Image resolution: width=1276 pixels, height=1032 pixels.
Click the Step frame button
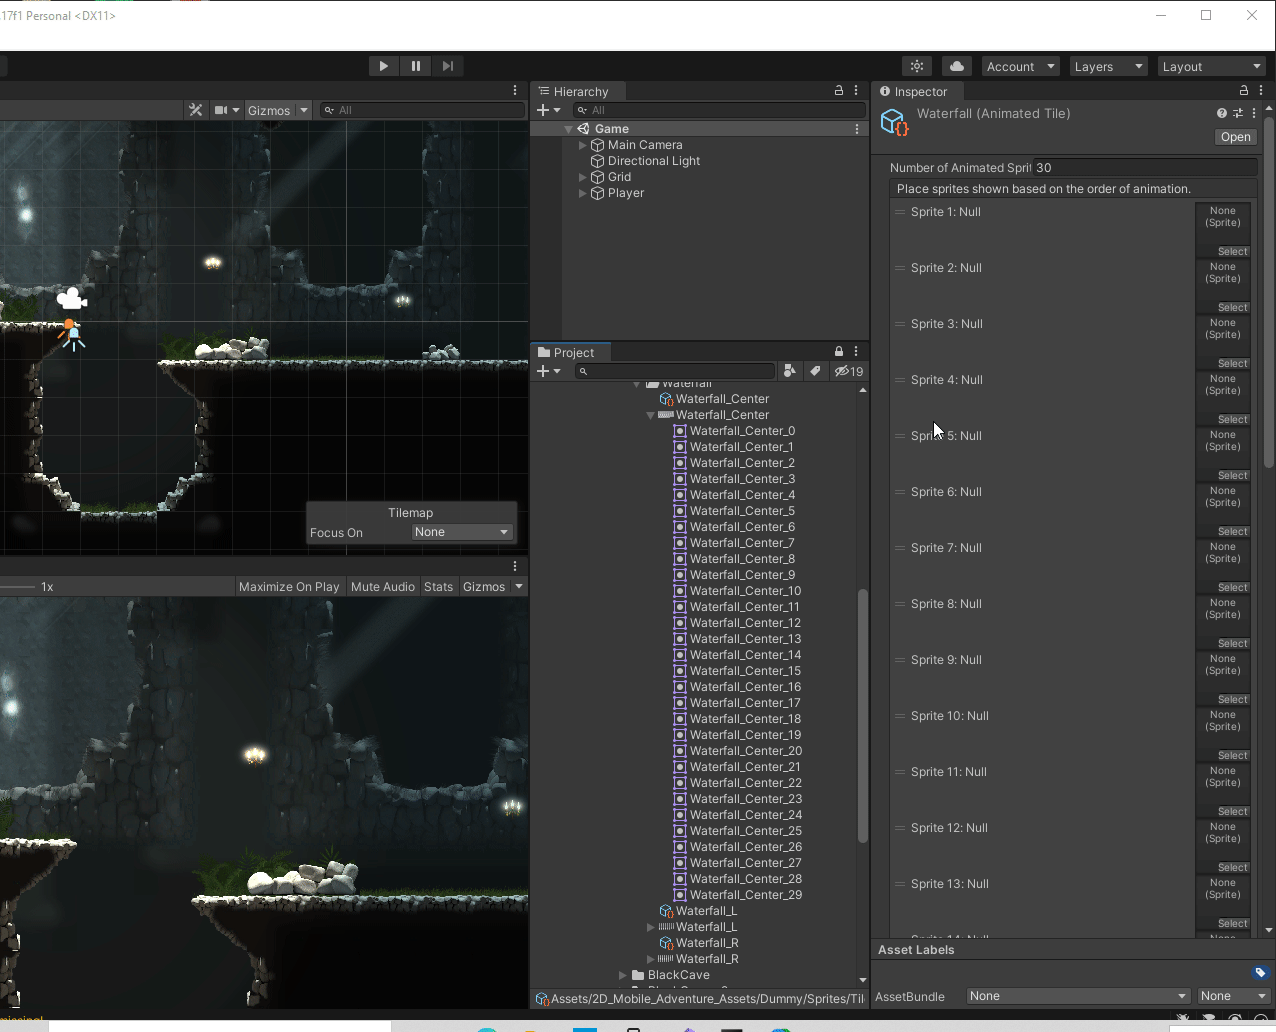click(x=447, y=66)
